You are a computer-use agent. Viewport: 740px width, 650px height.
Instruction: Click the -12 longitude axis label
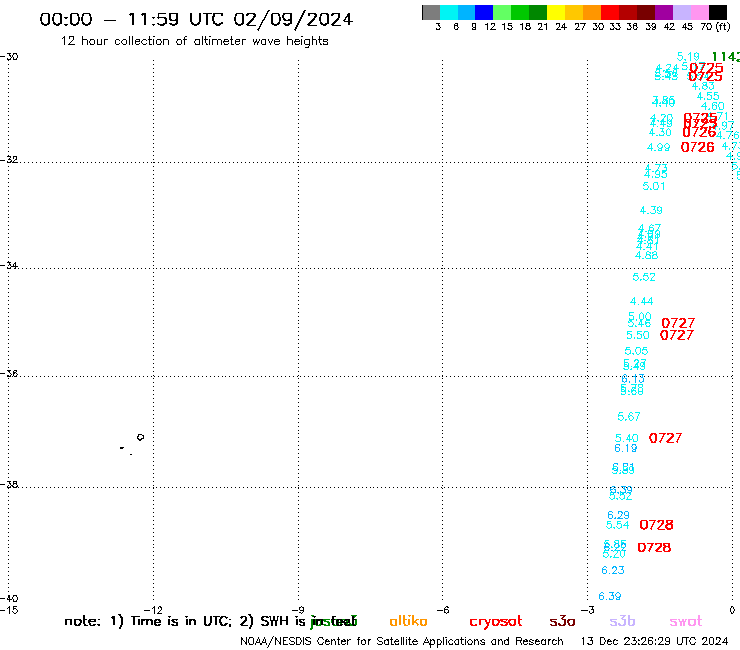pyautogui.click(x=153, y=610)
